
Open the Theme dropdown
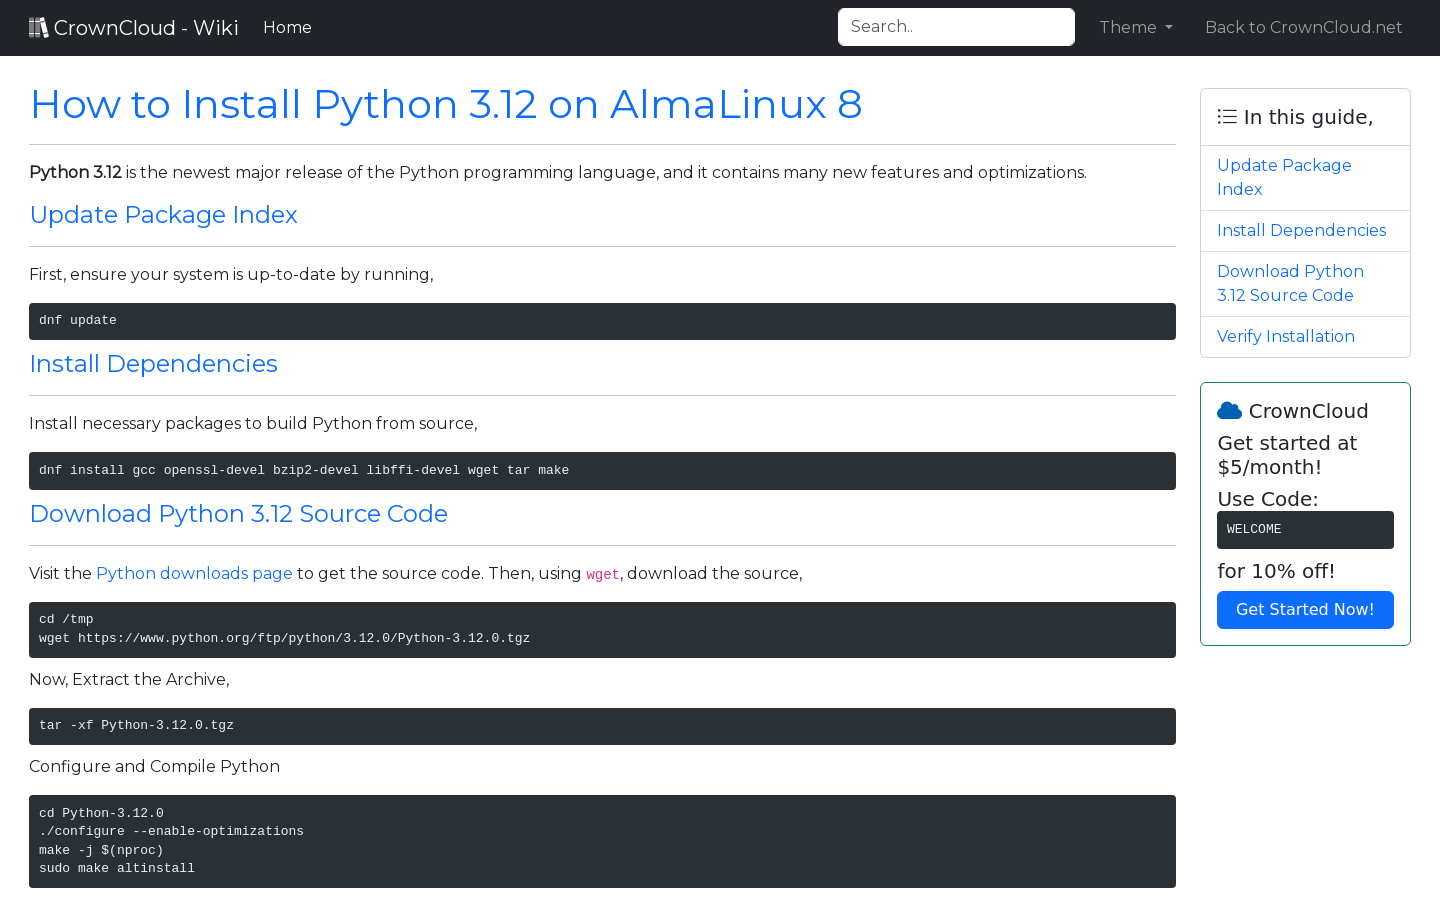(x=1135, y=27)
